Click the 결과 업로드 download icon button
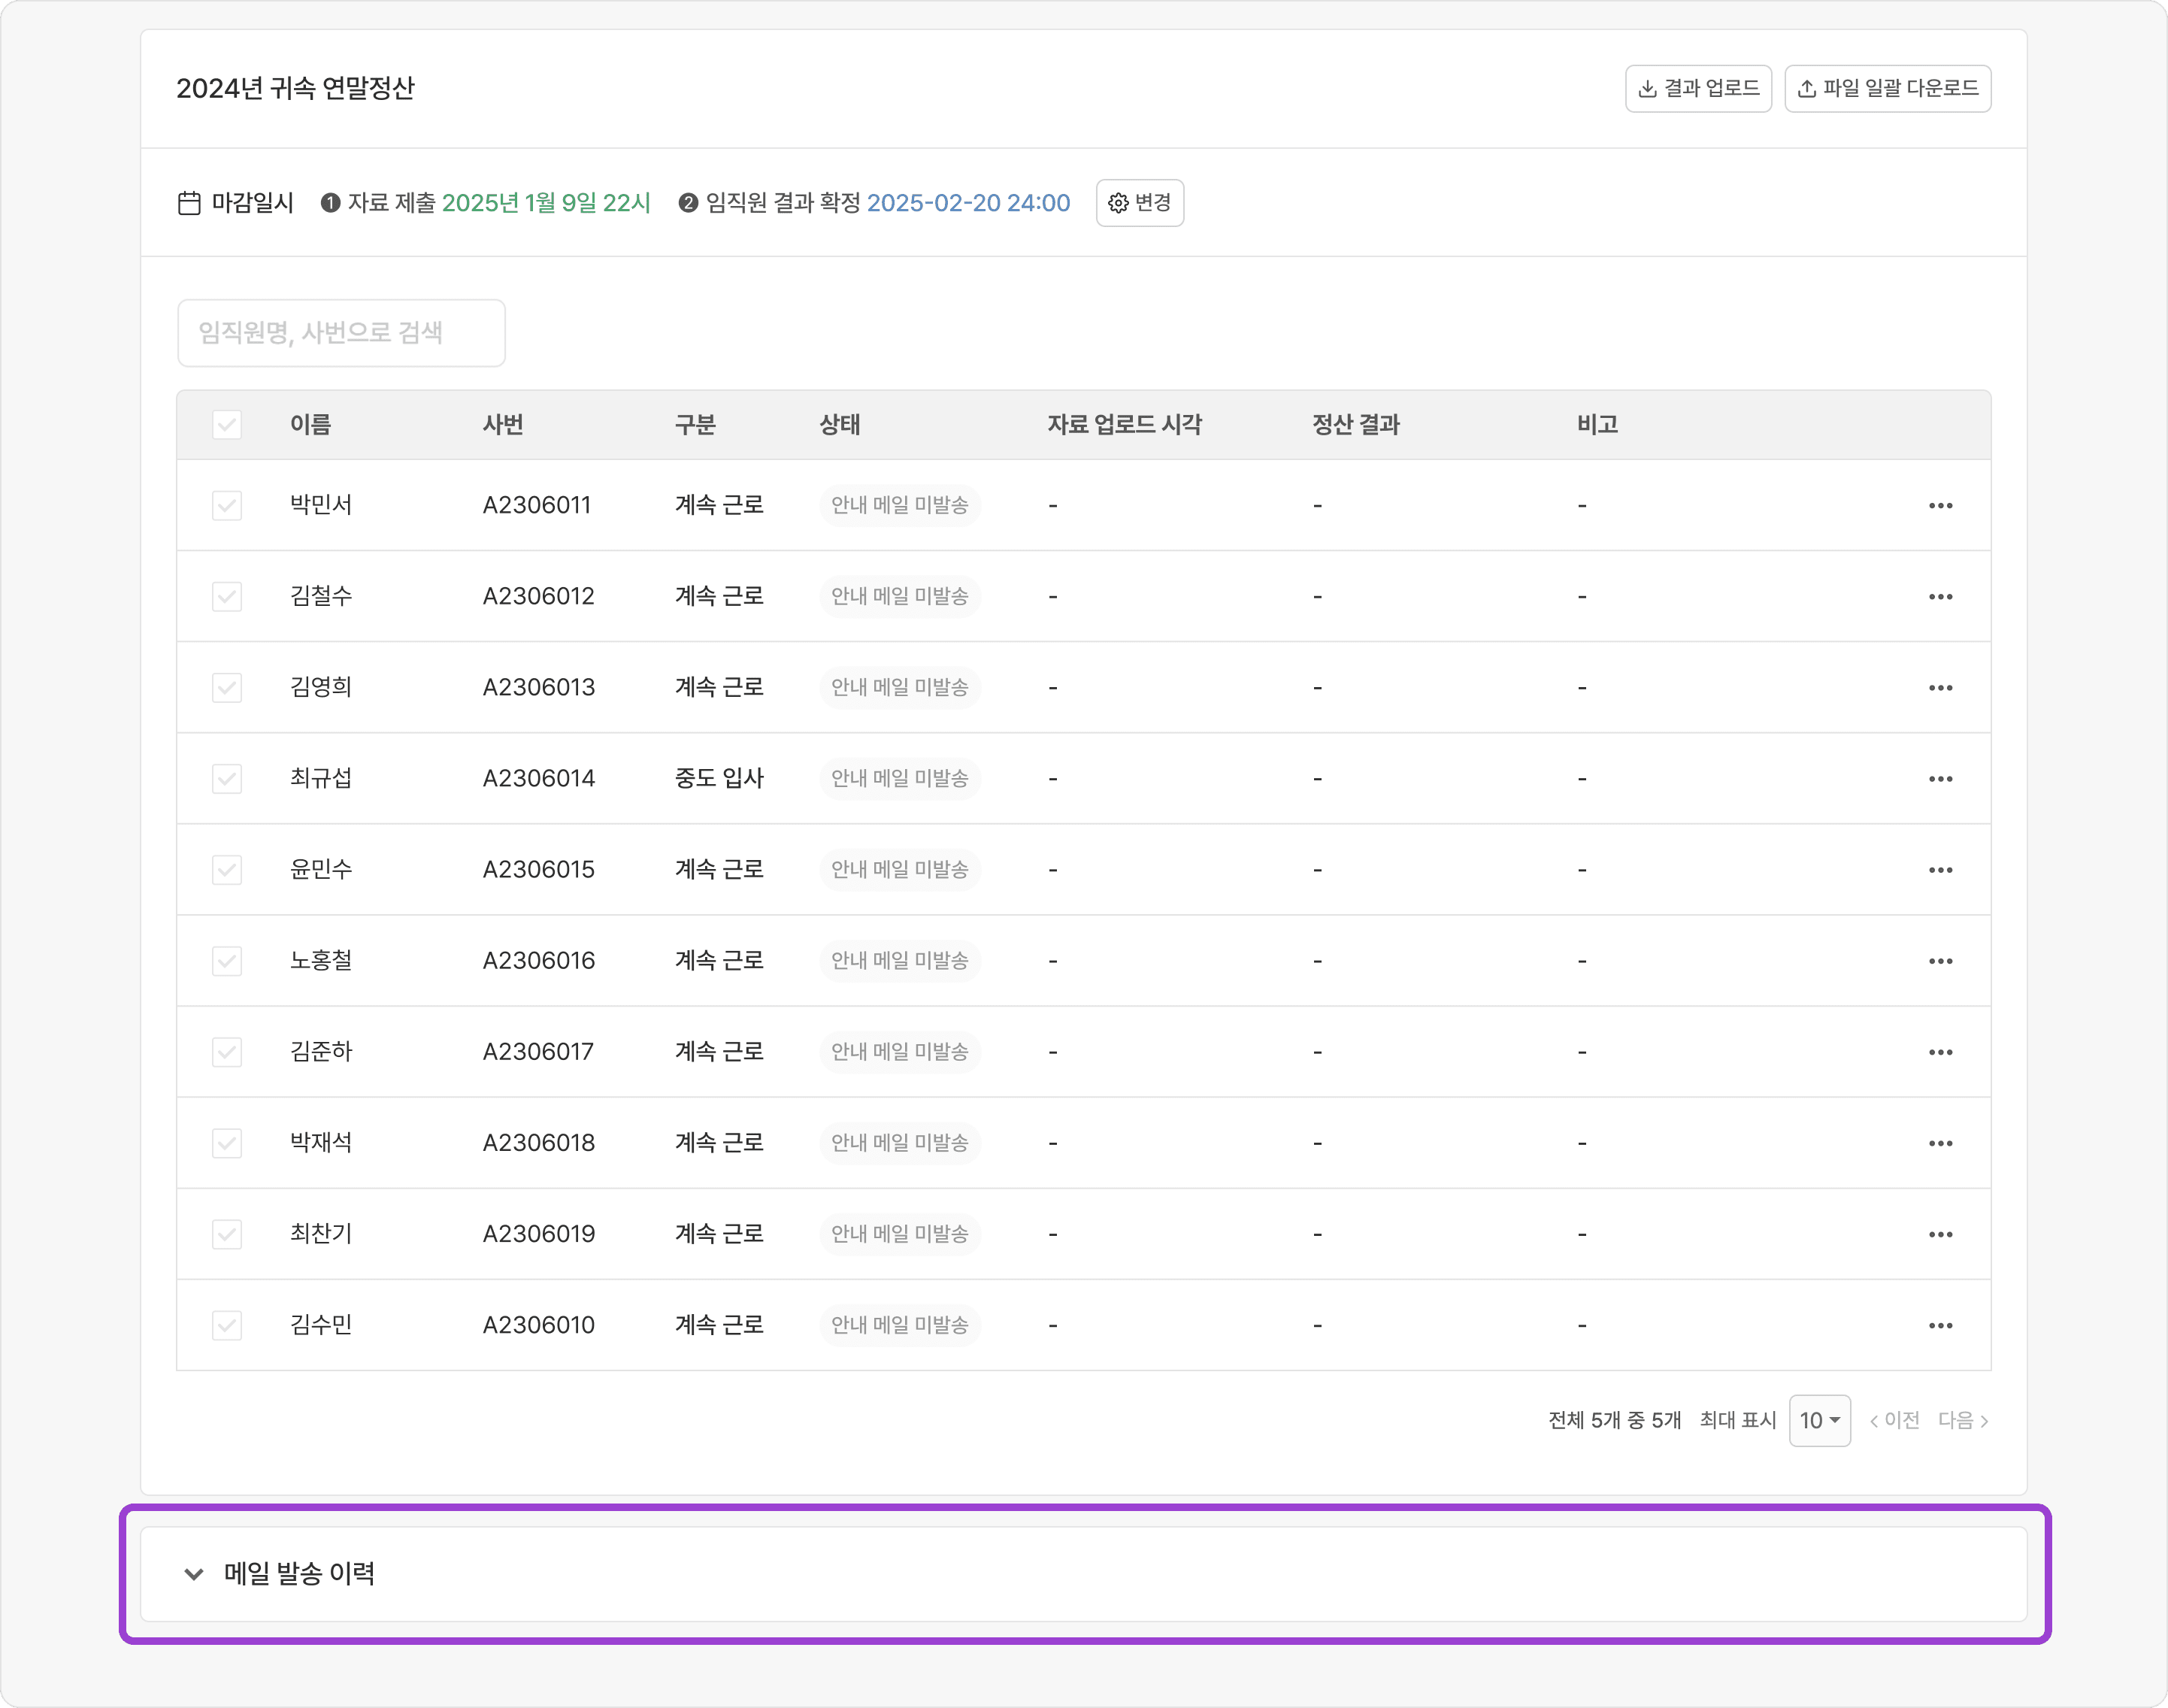Screen dimensions: 2168x1708 click(1698, 89)
